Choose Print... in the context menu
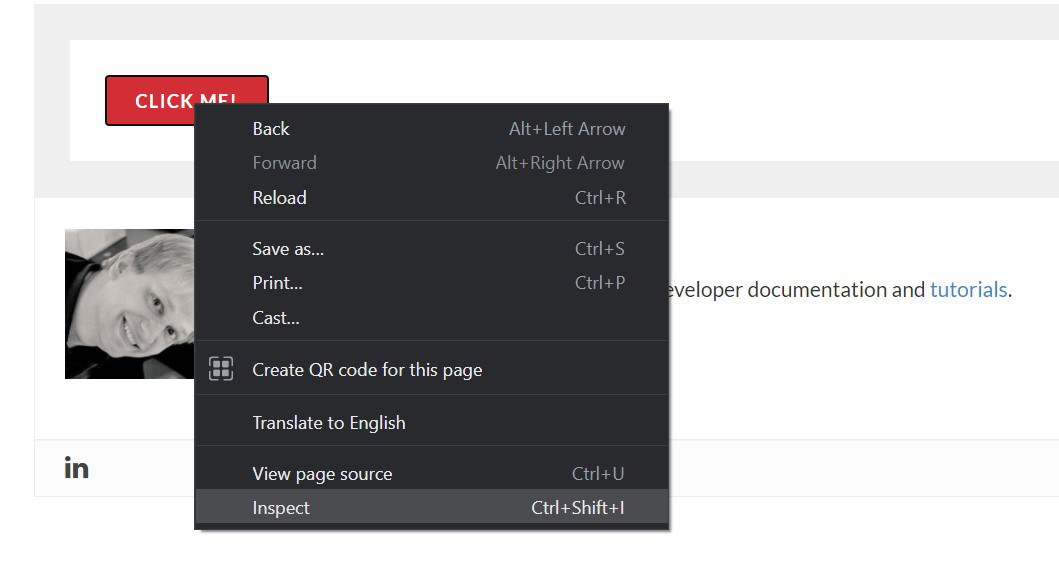 277,283
